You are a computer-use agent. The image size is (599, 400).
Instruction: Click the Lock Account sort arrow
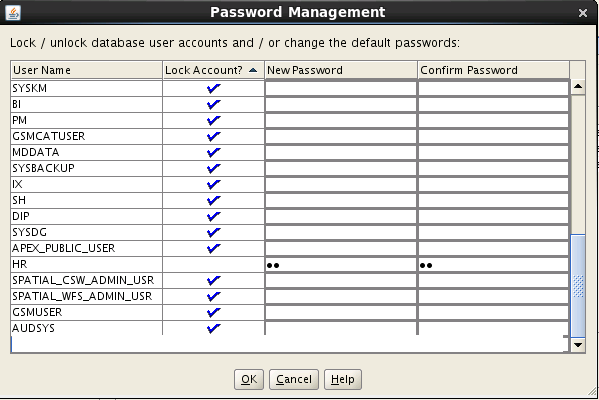pos(253,70)
